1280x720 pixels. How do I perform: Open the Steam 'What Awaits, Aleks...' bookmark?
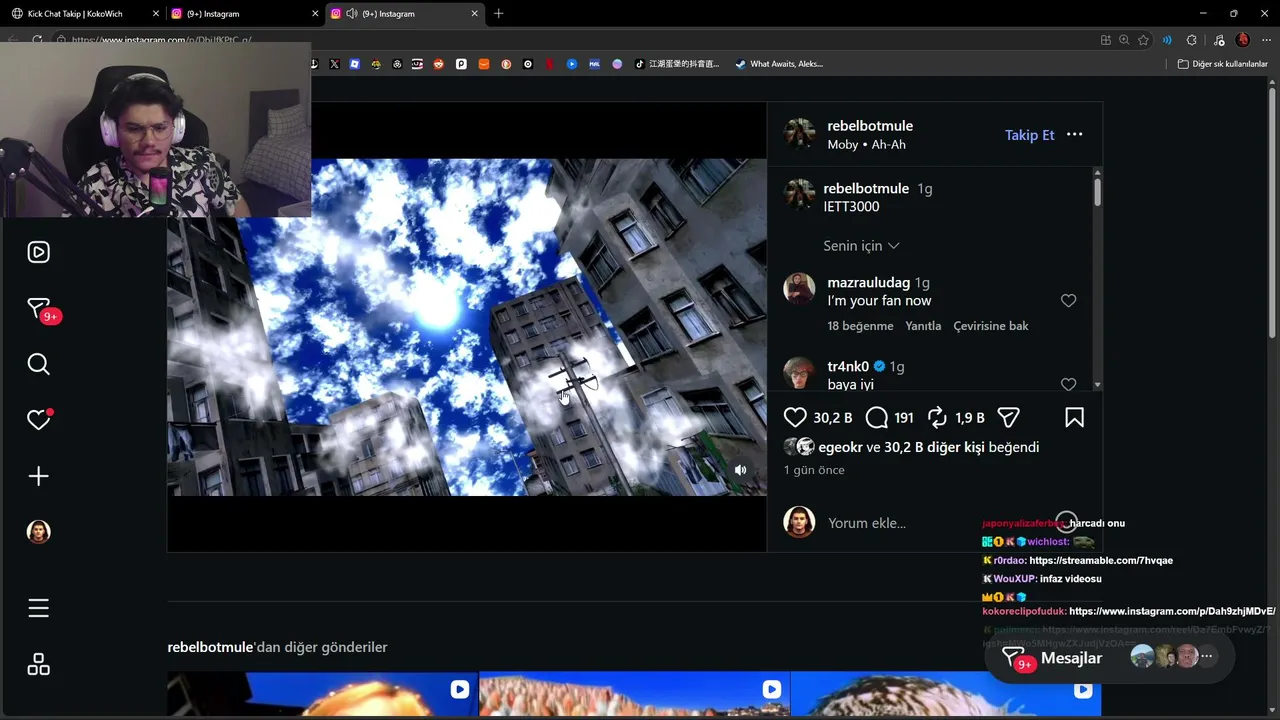(779, 64)
